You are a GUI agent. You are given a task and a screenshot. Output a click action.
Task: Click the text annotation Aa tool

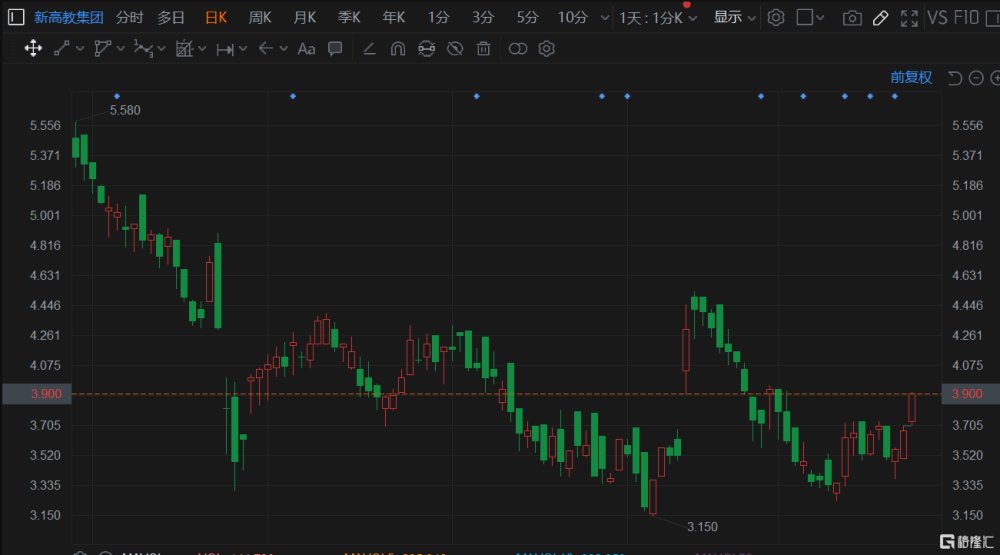(307, 48)
